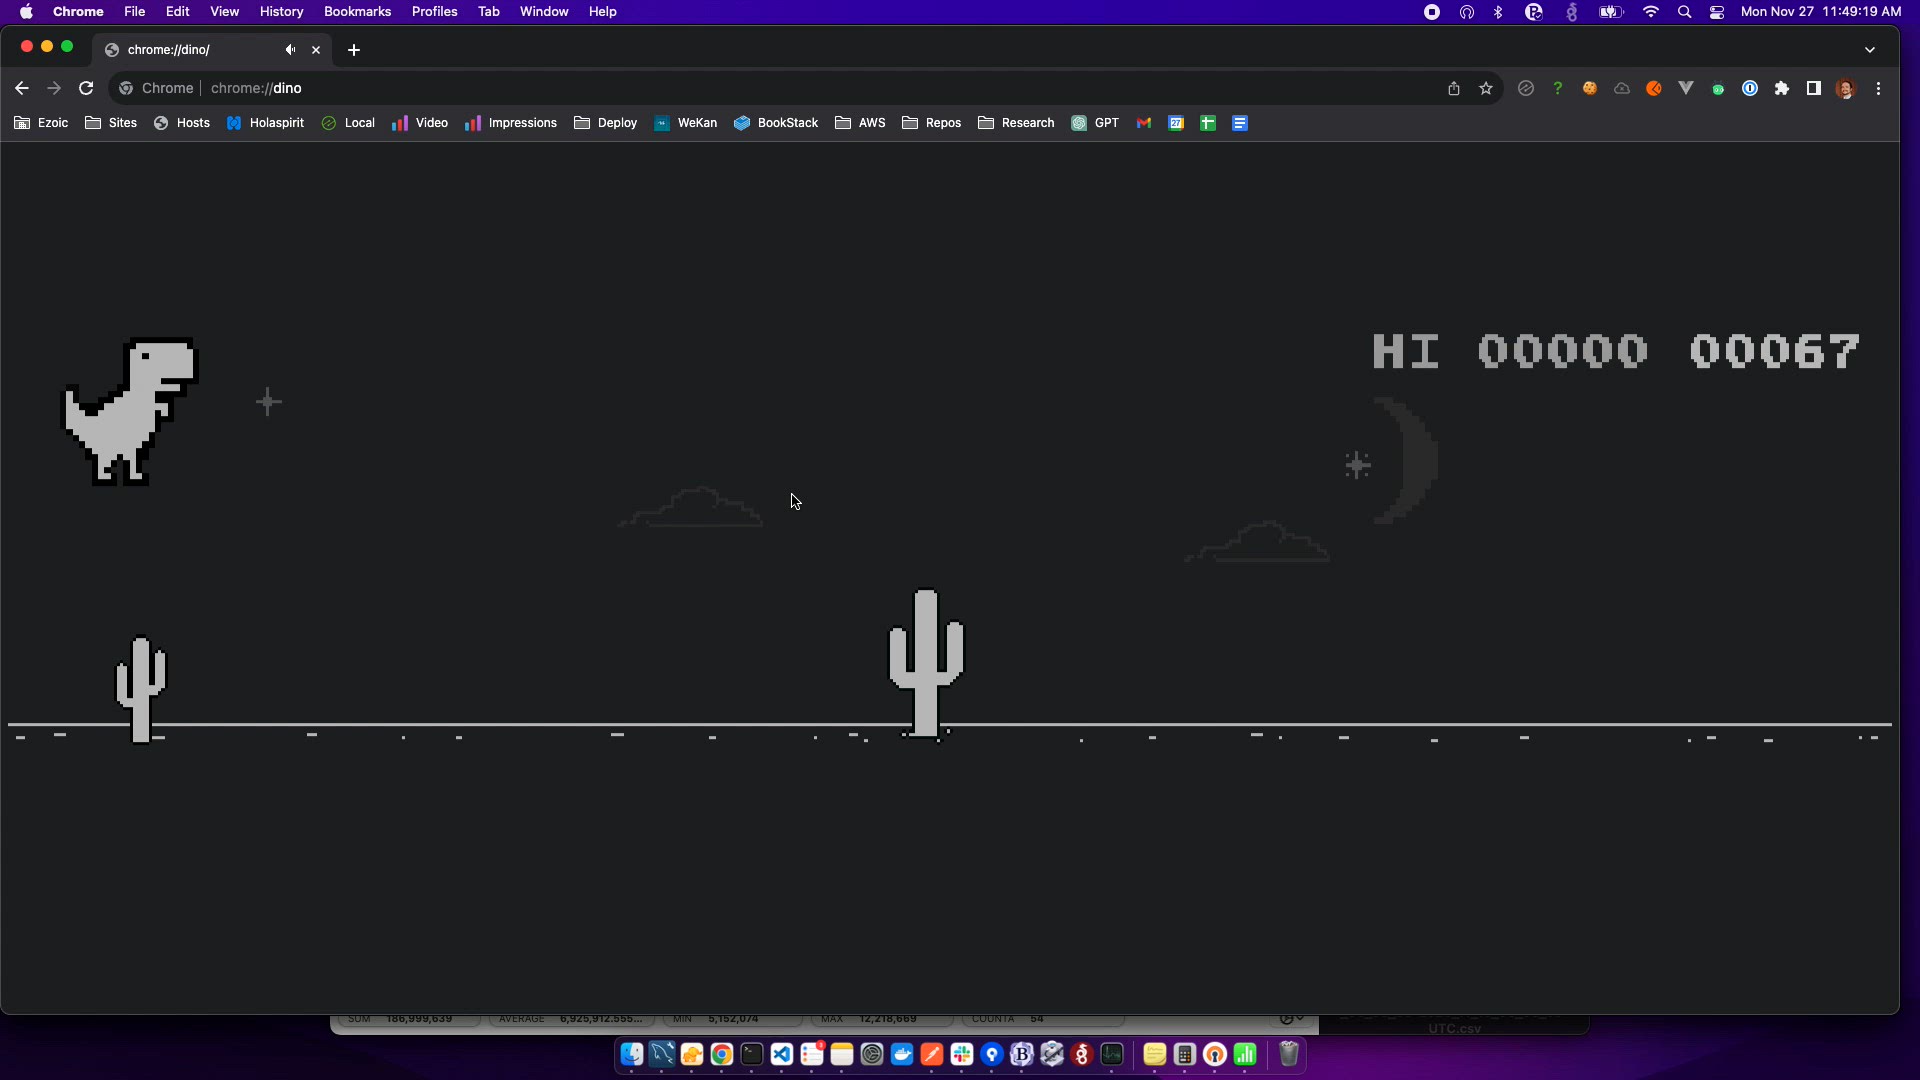Click the share page icon in address bar

[x=1454, y=88]
